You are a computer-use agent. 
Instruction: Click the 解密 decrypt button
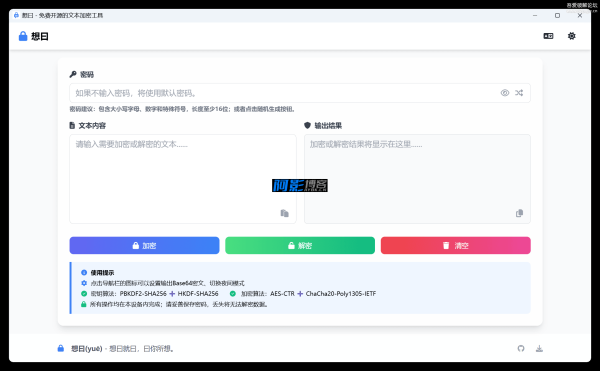(300, 246)
